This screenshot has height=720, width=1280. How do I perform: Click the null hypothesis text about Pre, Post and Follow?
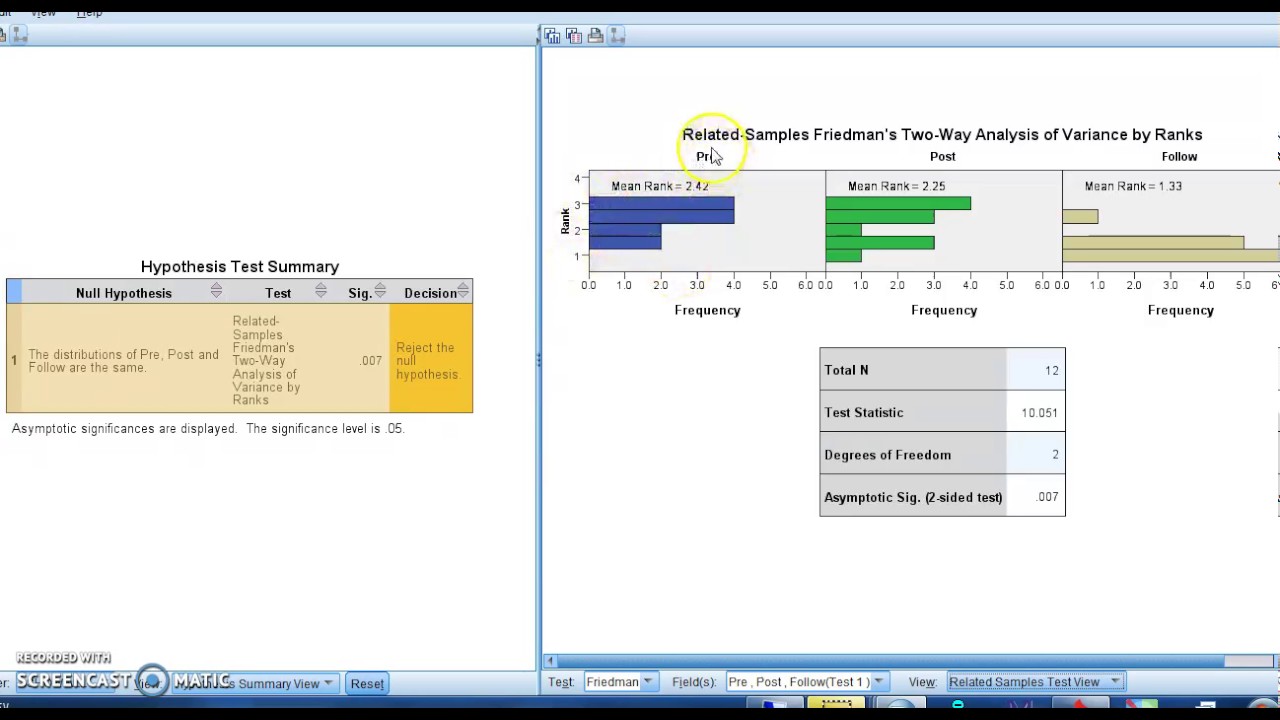click(x=123, y=361)
